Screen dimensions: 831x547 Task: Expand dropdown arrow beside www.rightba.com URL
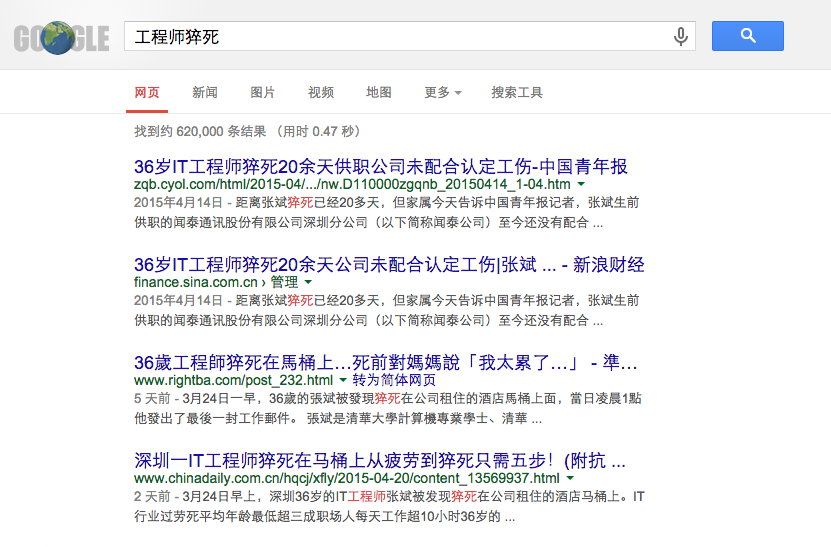coord(343,381)
